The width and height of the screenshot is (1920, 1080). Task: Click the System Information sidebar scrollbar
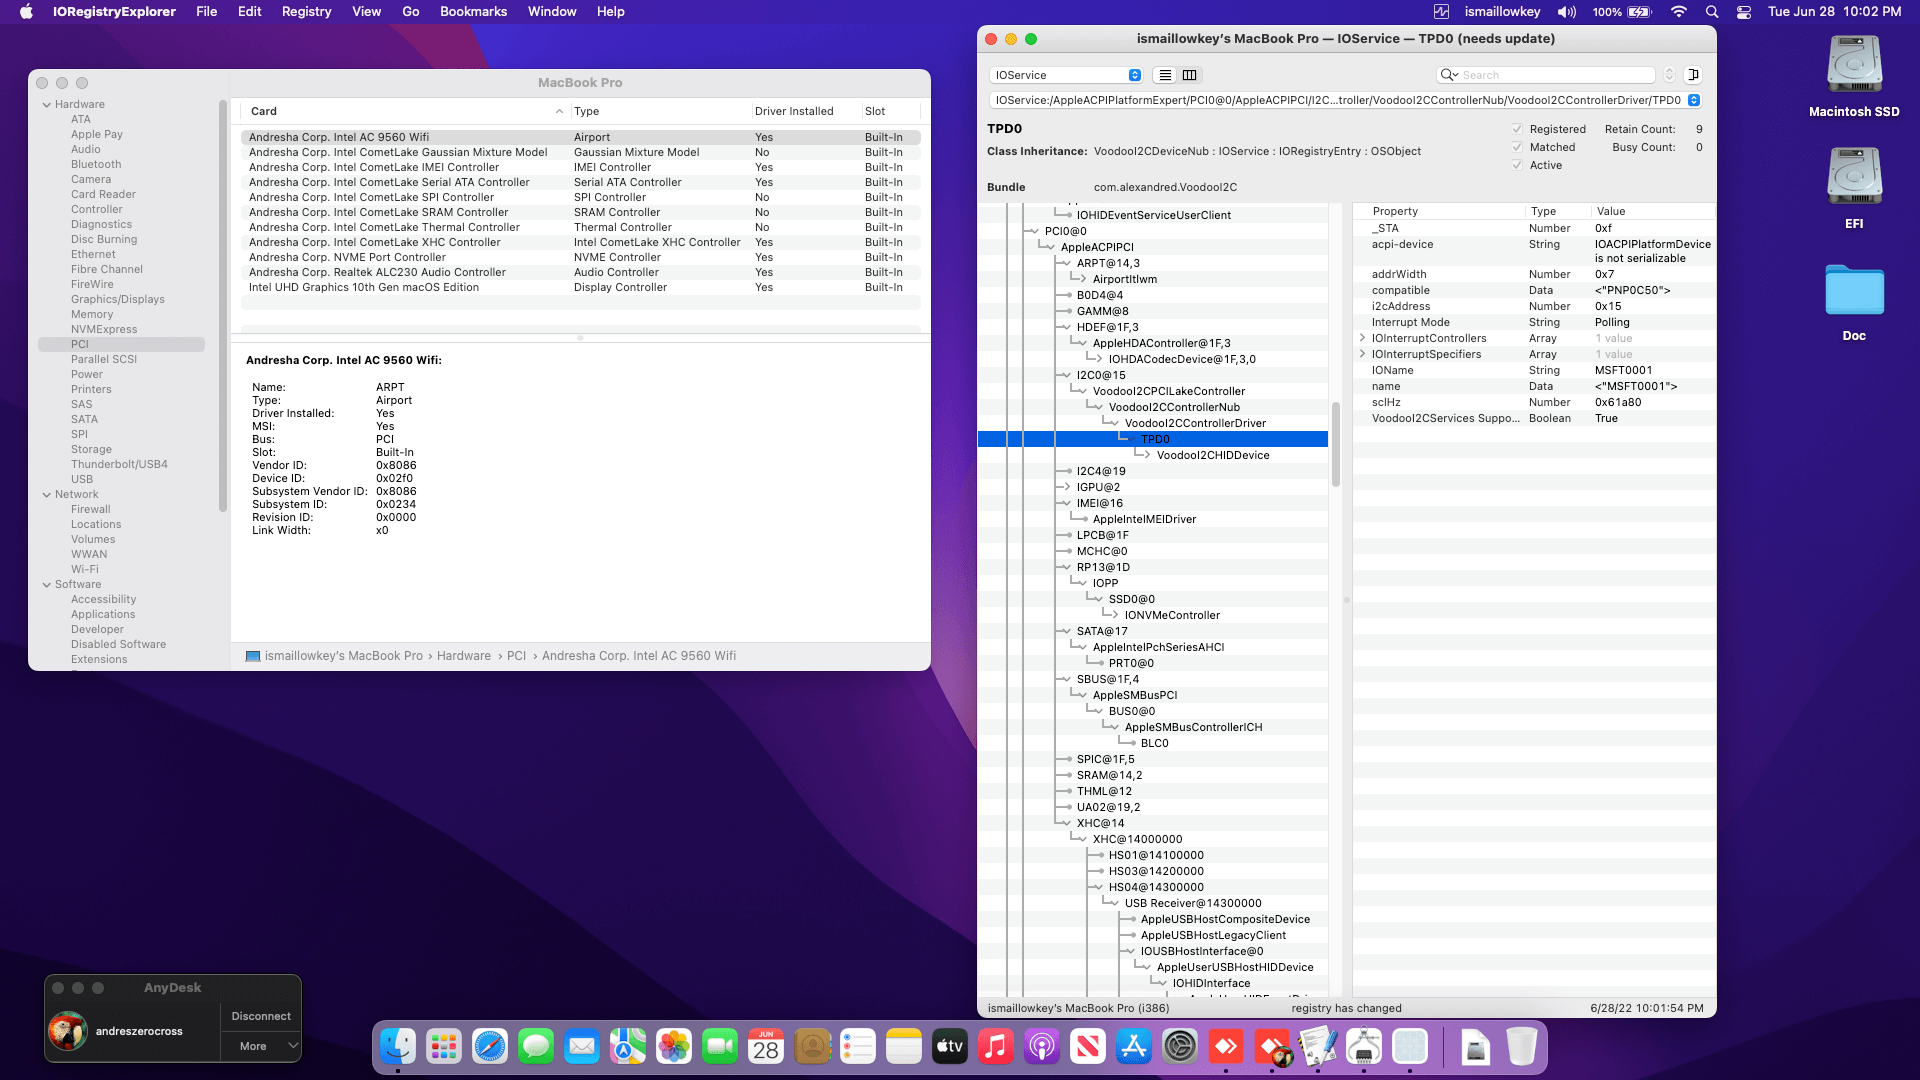pyautogui.click(x=222, y=305)
